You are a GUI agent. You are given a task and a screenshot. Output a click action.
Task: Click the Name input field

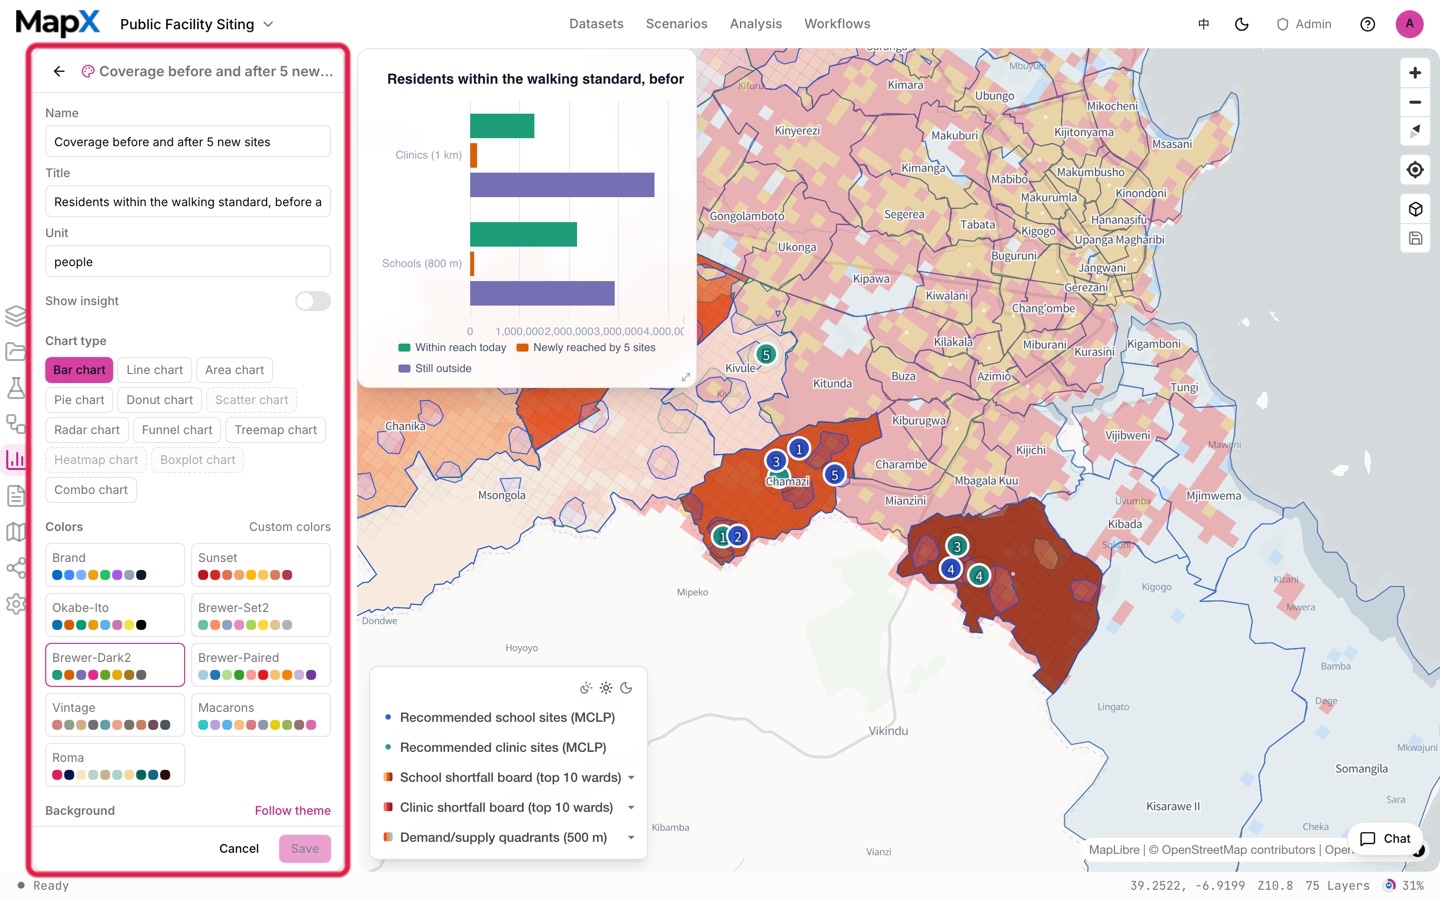point(188,142)
